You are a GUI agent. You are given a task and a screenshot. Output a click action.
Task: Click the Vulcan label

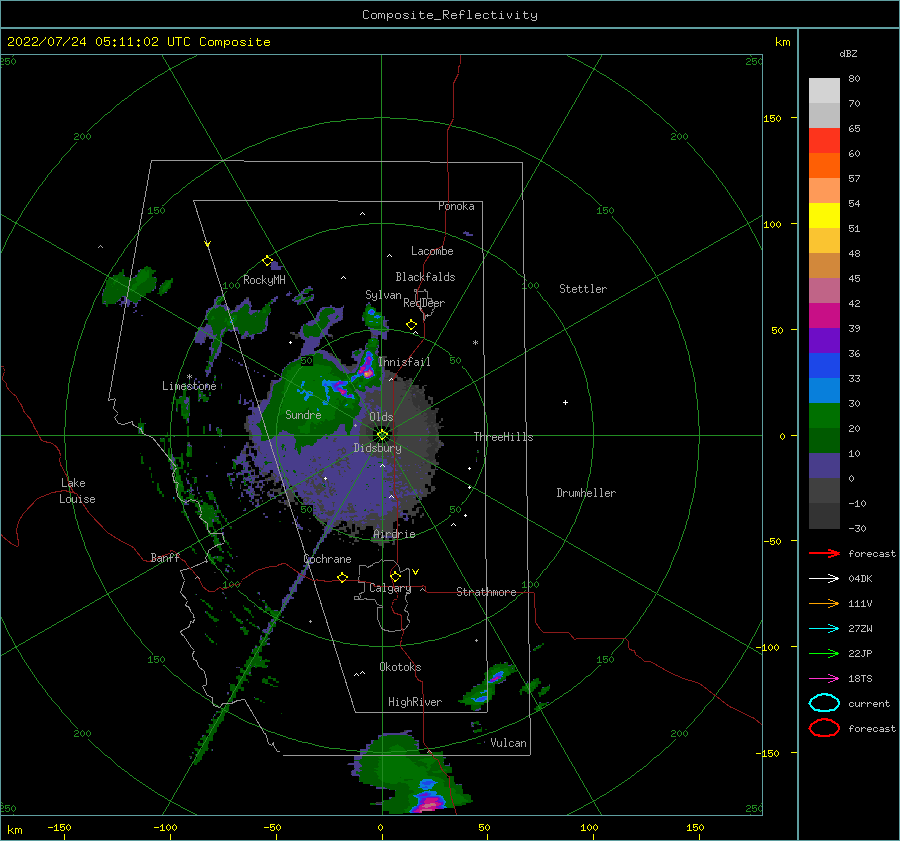[x=508, y=743]
